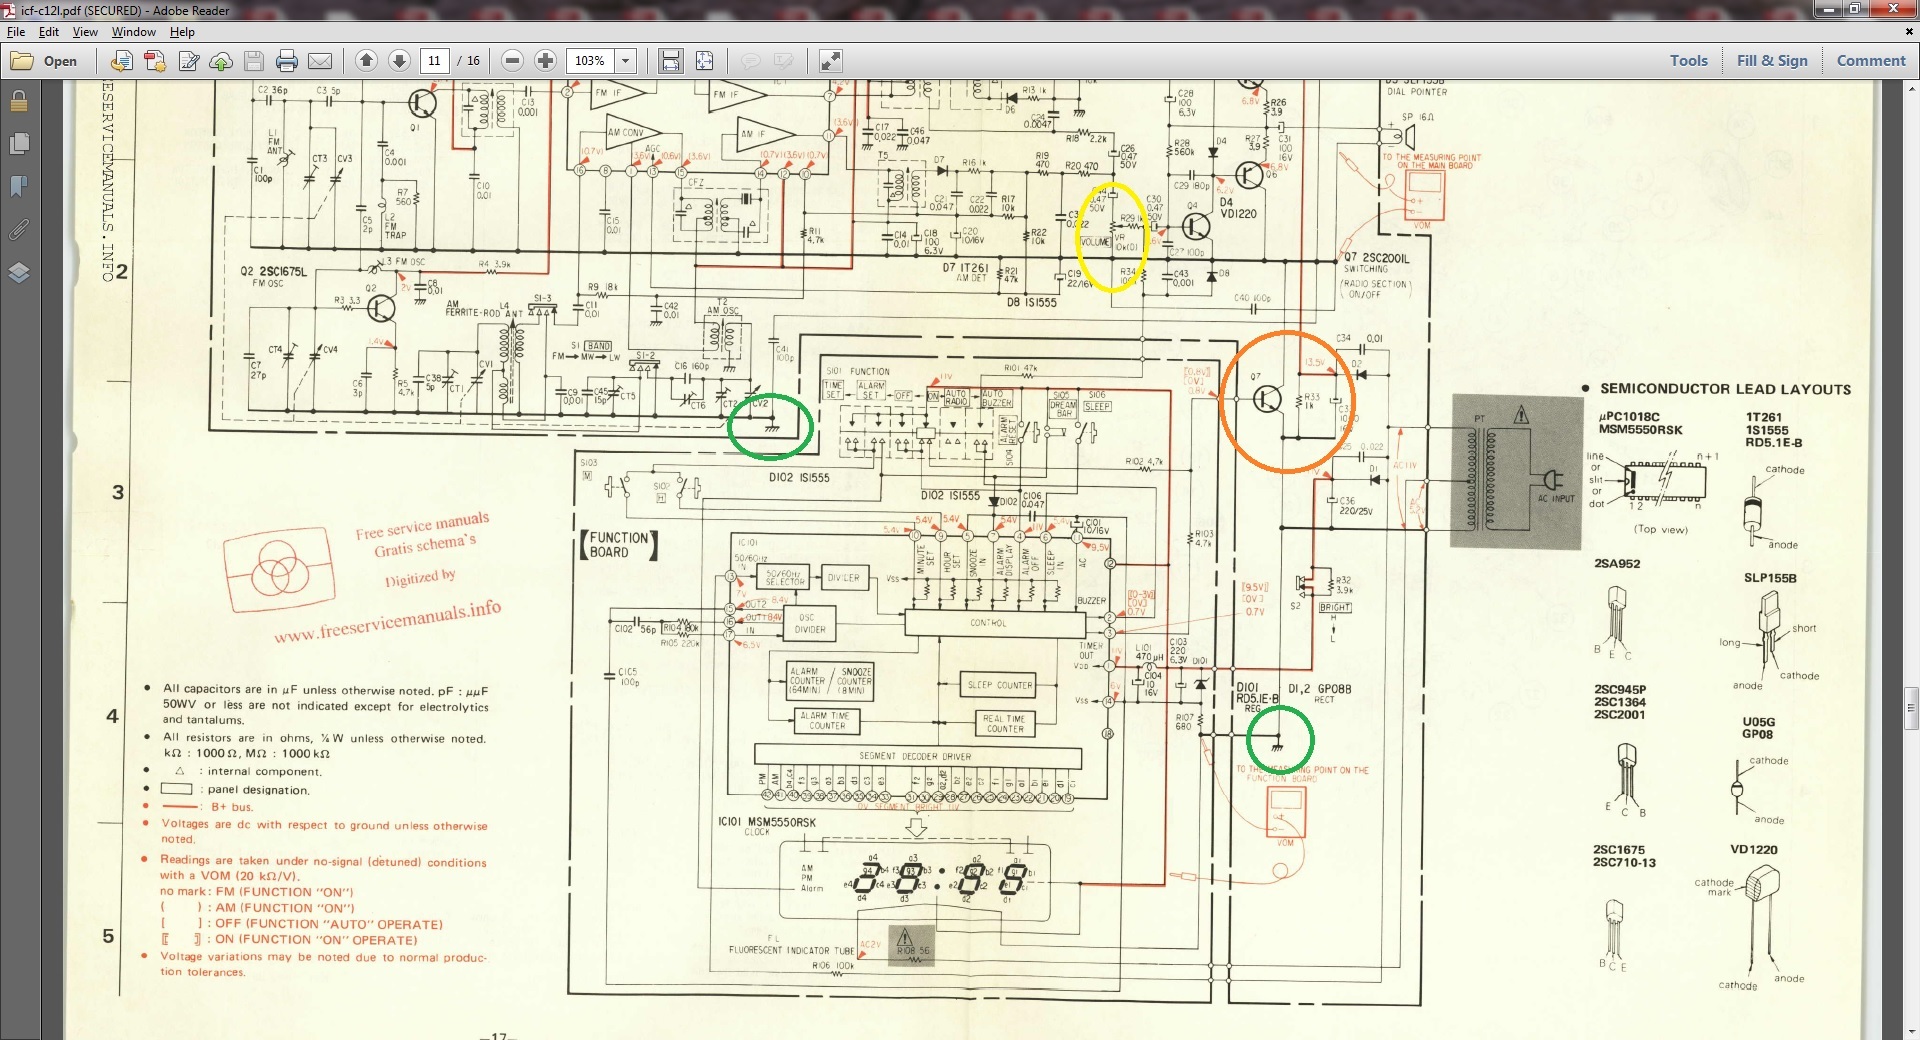Show attachments with the paperclip icon
This screenshot has height=1040, width=1920.
pyautogui.click(x=19, y=229)
